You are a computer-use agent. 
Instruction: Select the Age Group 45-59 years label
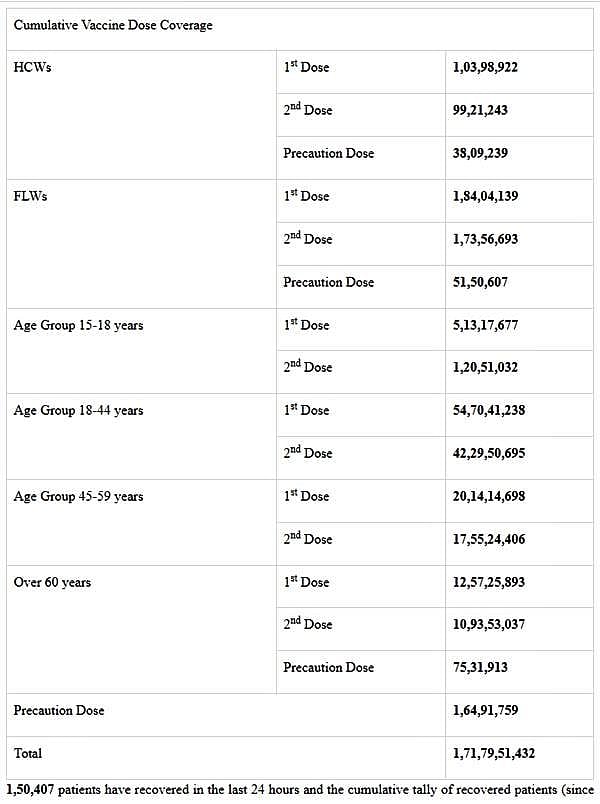coord(78,496)
